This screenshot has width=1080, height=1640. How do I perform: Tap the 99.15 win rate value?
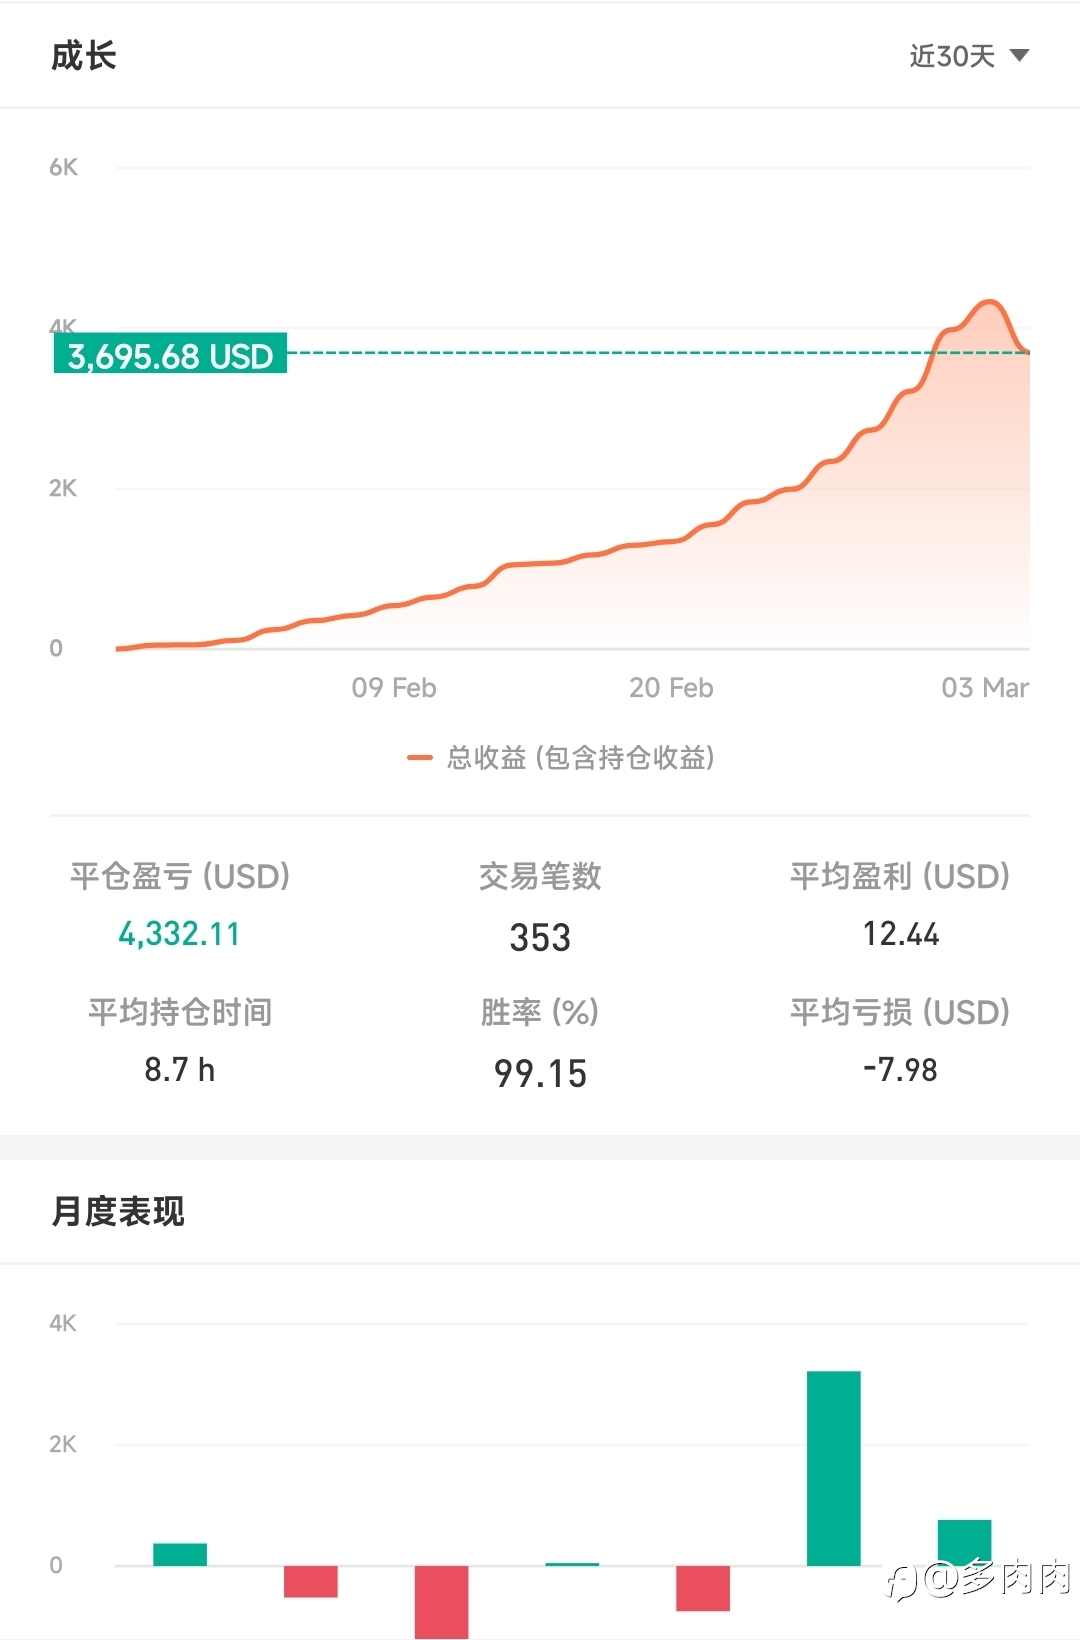point(540,1073)
